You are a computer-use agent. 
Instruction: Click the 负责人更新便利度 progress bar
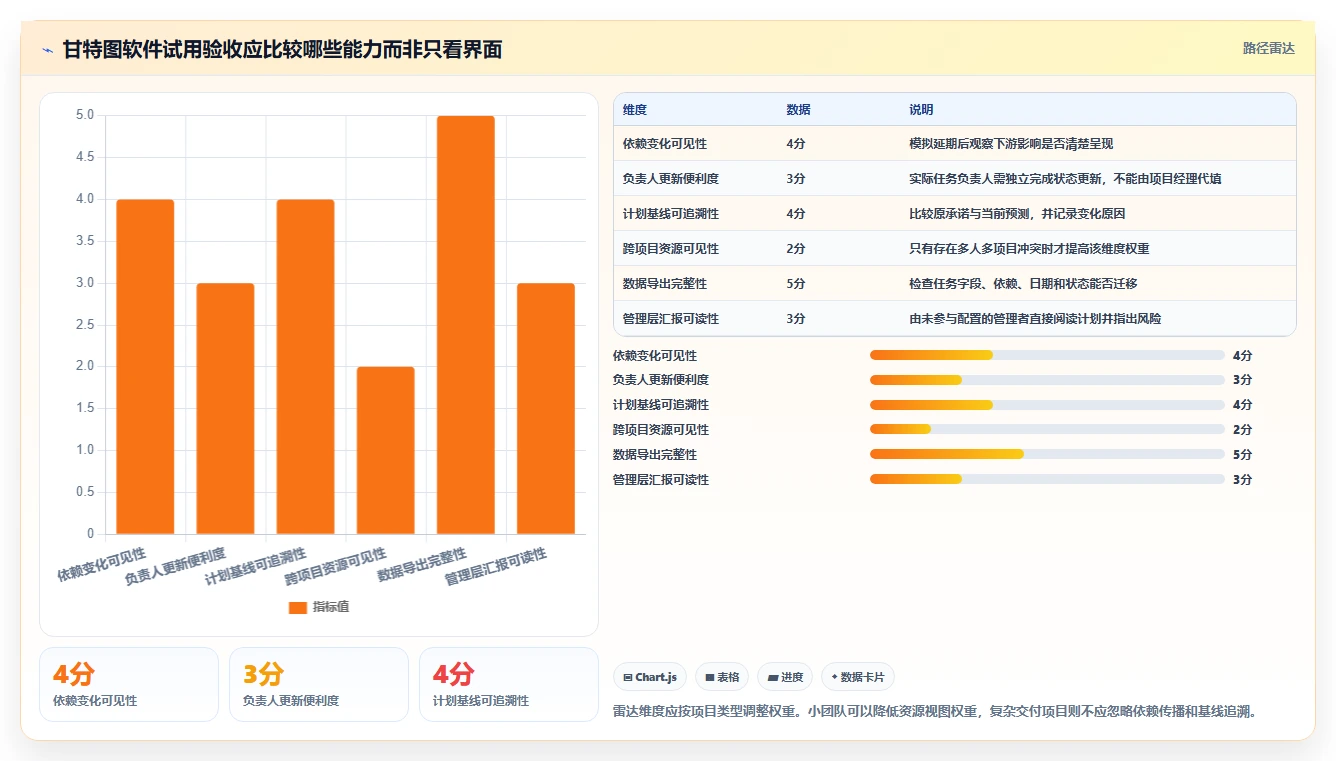(x=1047, y=380)
